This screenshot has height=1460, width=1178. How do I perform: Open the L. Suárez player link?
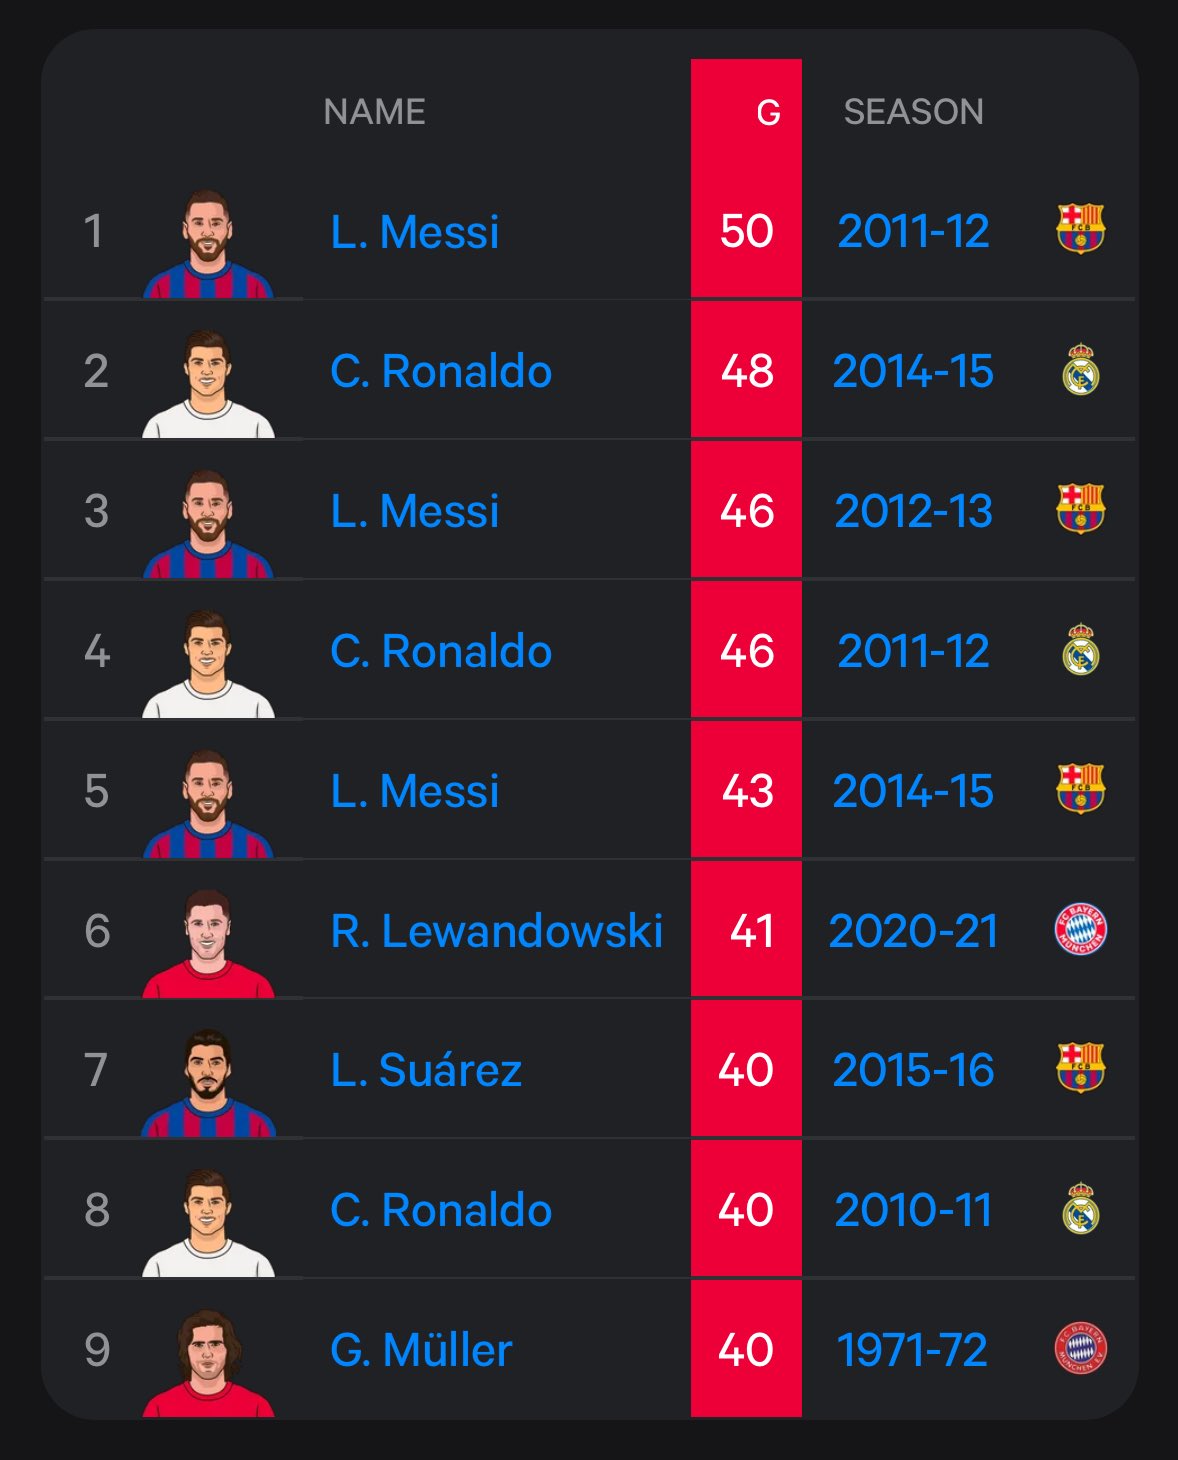[426, 1070]
